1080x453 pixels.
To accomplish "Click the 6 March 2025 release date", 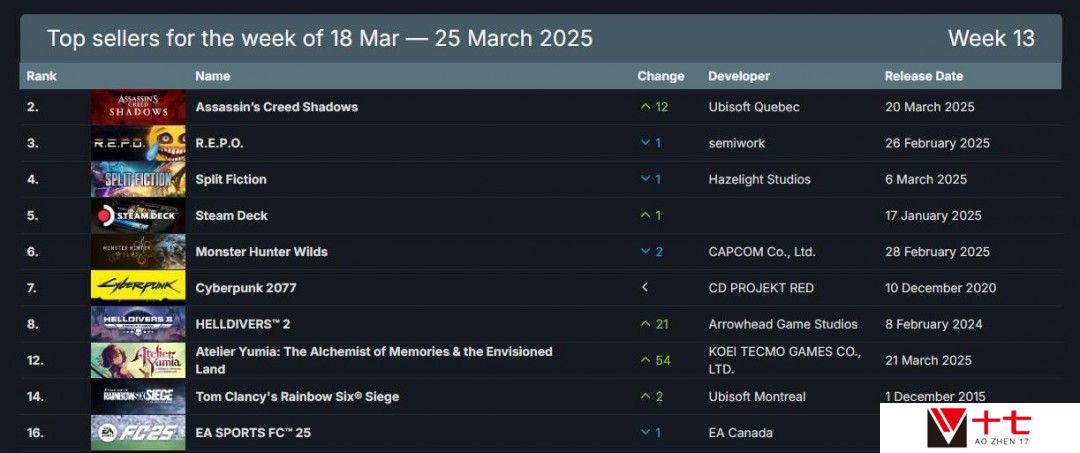I will pos(926,179).
